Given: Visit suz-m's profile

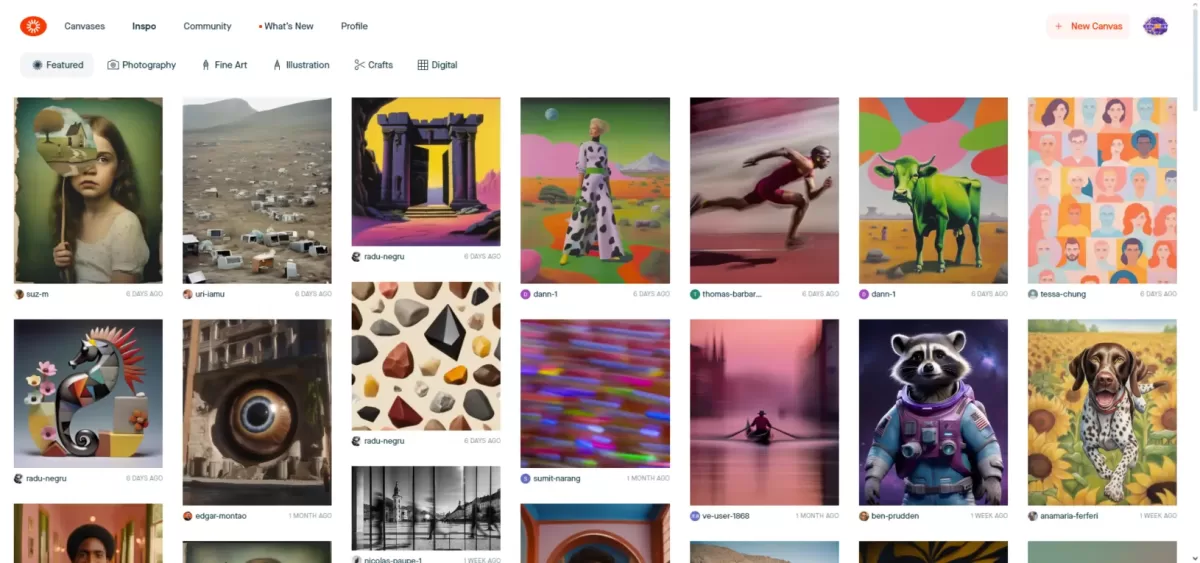Looking at the screenshot, I should [x=37, y=294].
